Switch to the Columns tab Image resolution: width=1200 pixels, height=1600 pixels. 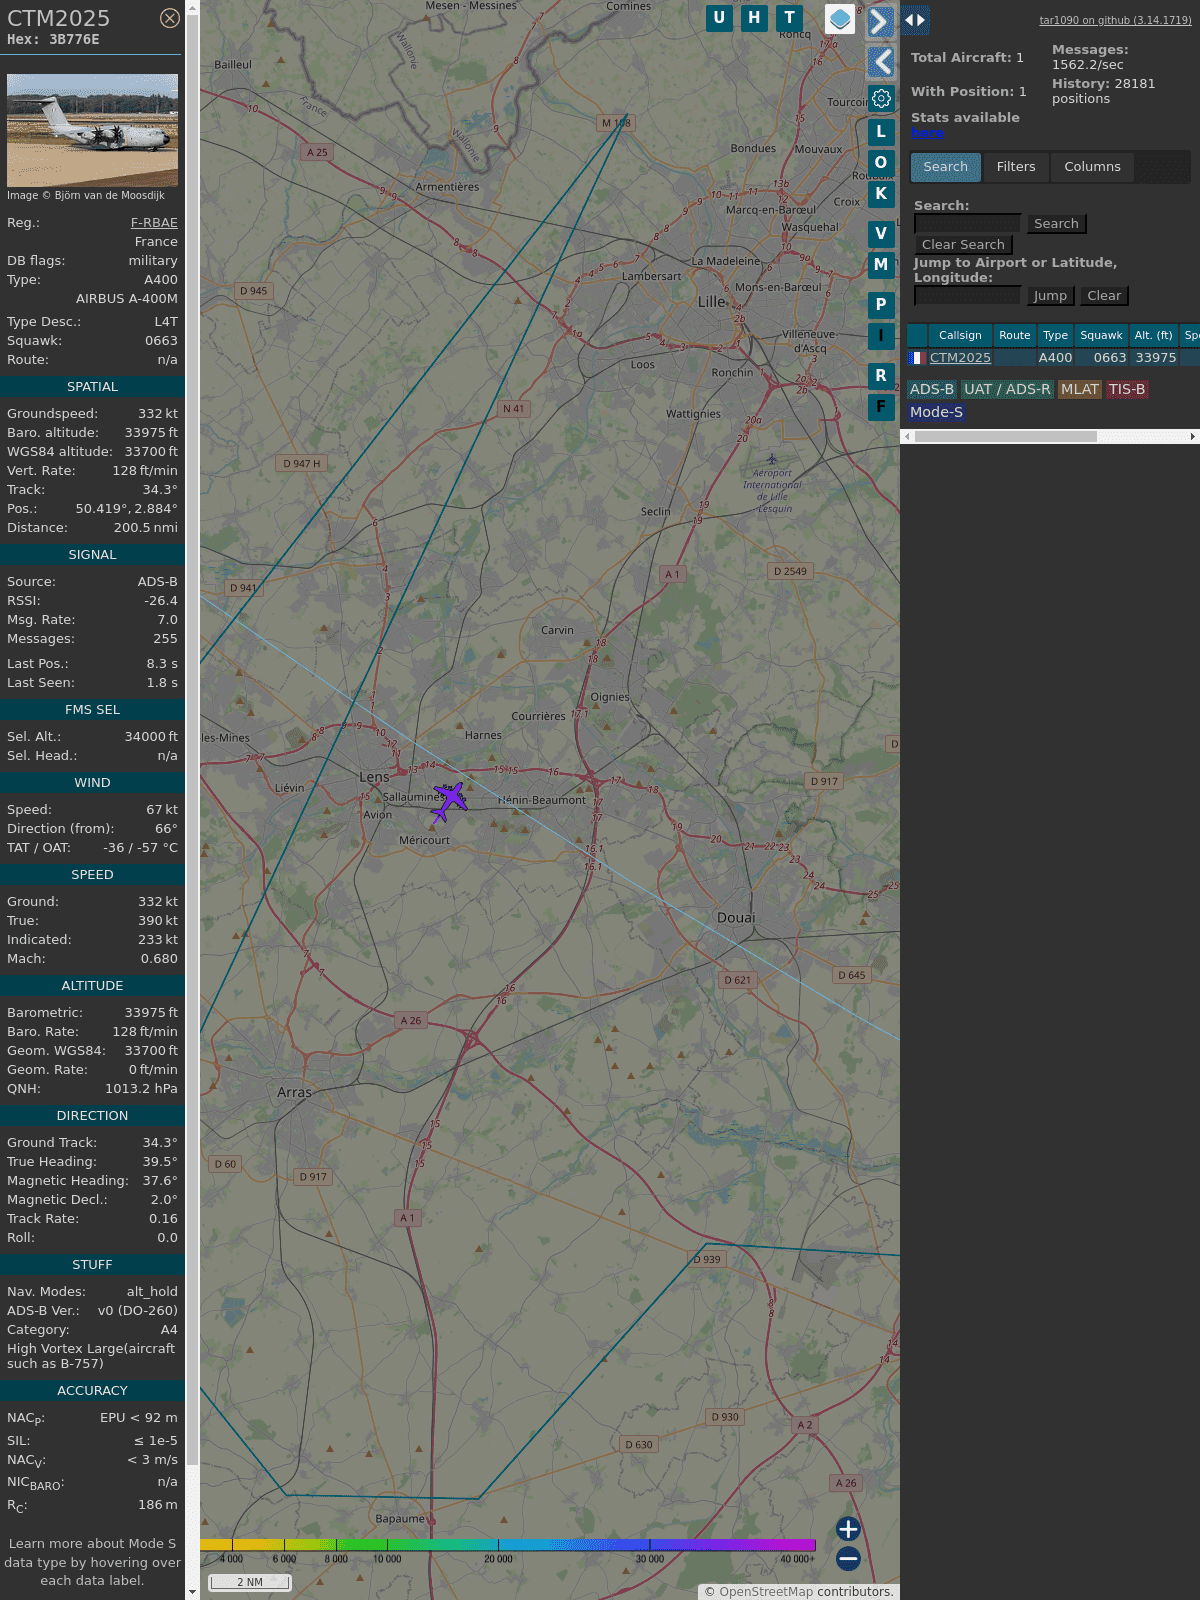coord(1092,167)
